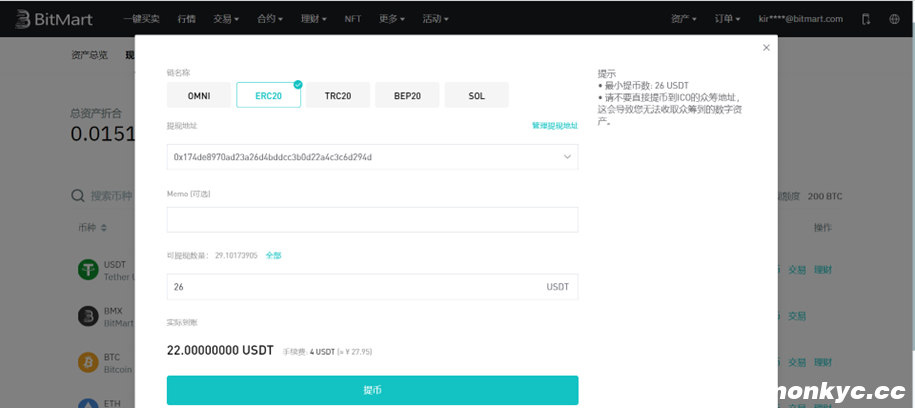The width and height of the screenshot is (915, 408).
Task: Click the teal 提币 submit button
Action: tap(372, 390)
